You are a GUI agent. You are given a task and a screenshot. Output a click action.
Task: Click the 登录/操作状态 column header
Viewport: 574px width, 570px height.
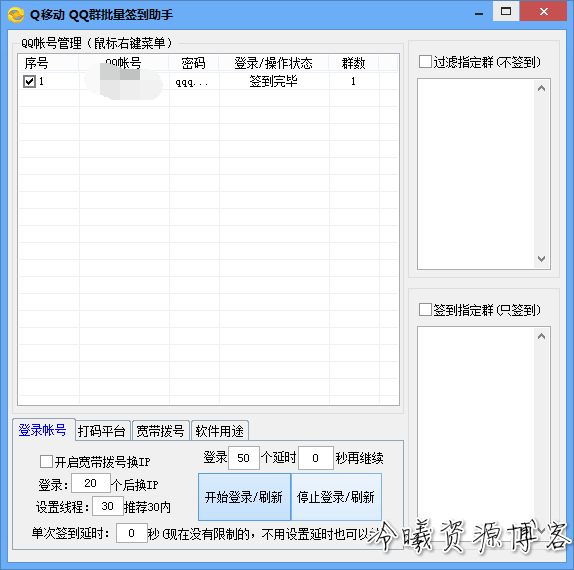pos(274,63)
